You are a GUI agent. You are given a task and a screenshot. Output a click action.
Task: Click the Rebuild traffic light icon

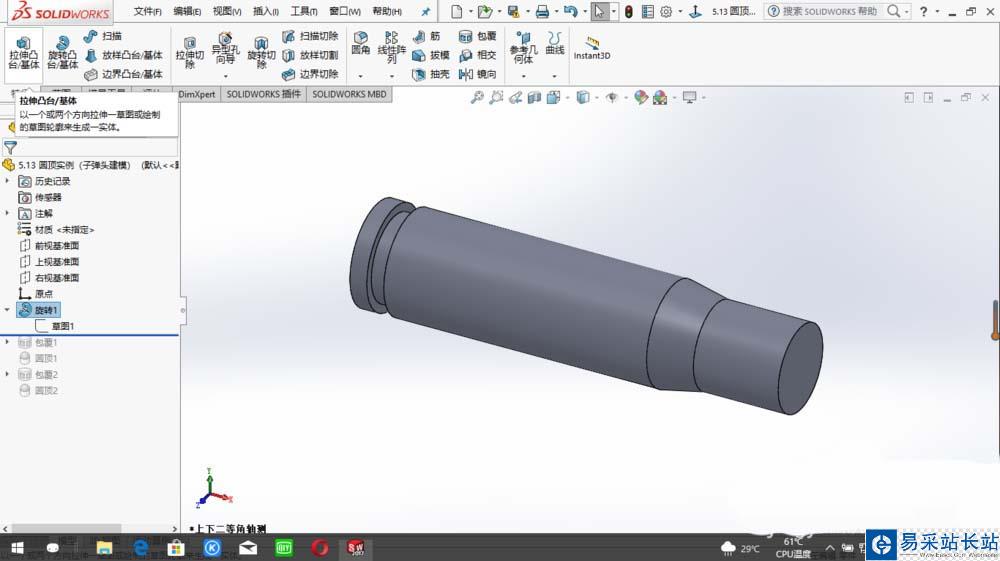[x=629, y=11]
